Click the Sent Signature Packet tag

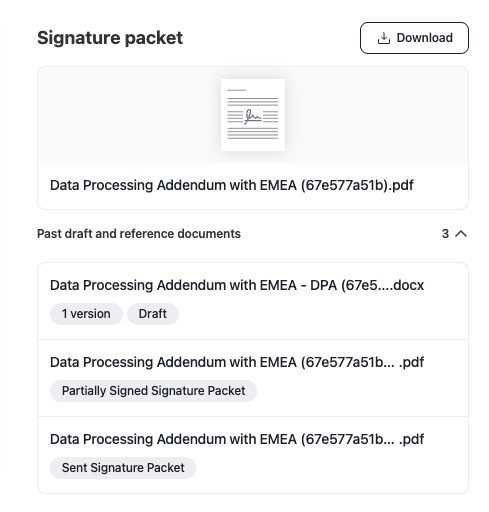123,468
